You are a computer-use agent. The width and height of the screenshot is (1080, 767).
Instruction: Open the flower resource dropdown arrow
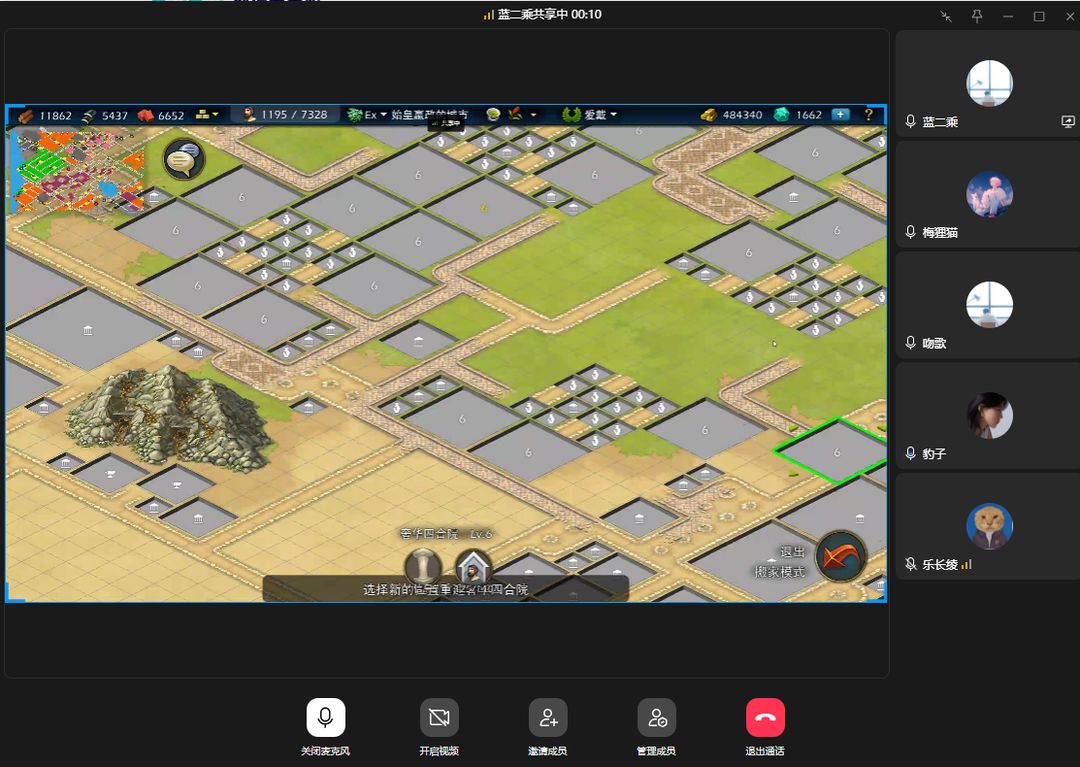(533, 115)
